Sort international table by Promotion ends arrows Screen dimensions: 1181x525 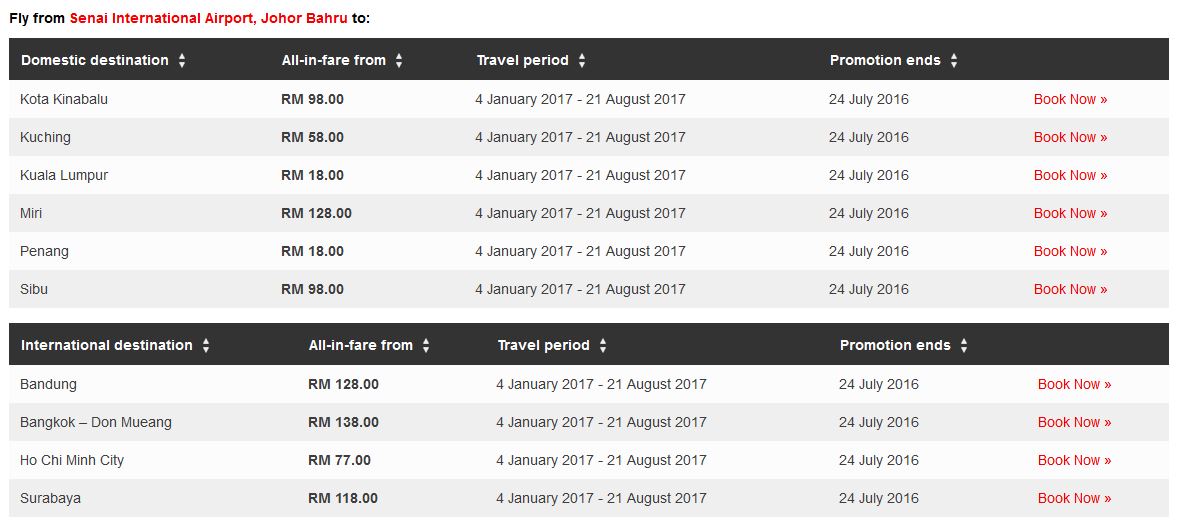pyautogui.click(x=963, y=346)
